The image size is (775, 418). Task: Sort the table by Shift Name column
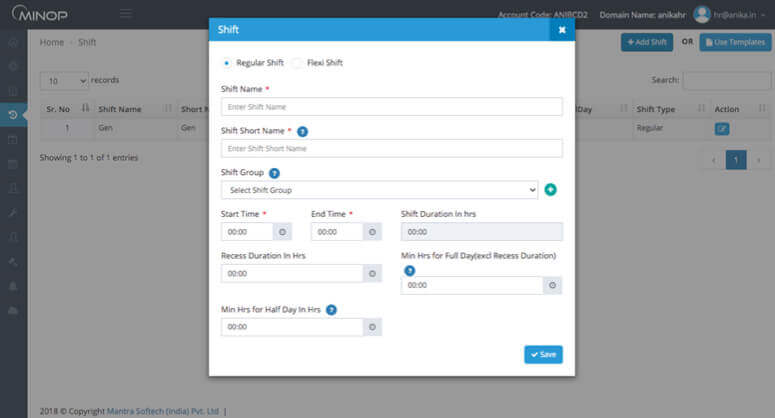tap(119, 109)
